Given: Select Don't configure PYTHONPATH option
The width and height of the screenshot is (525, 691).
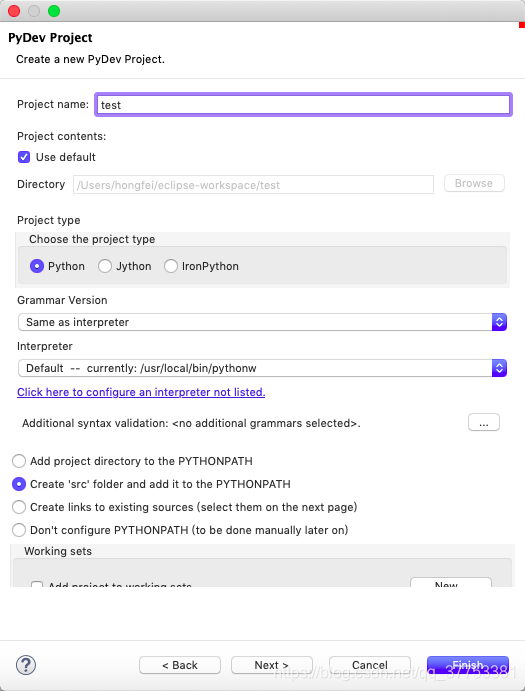Looking at the screenshot, I should tap(19, 530).
